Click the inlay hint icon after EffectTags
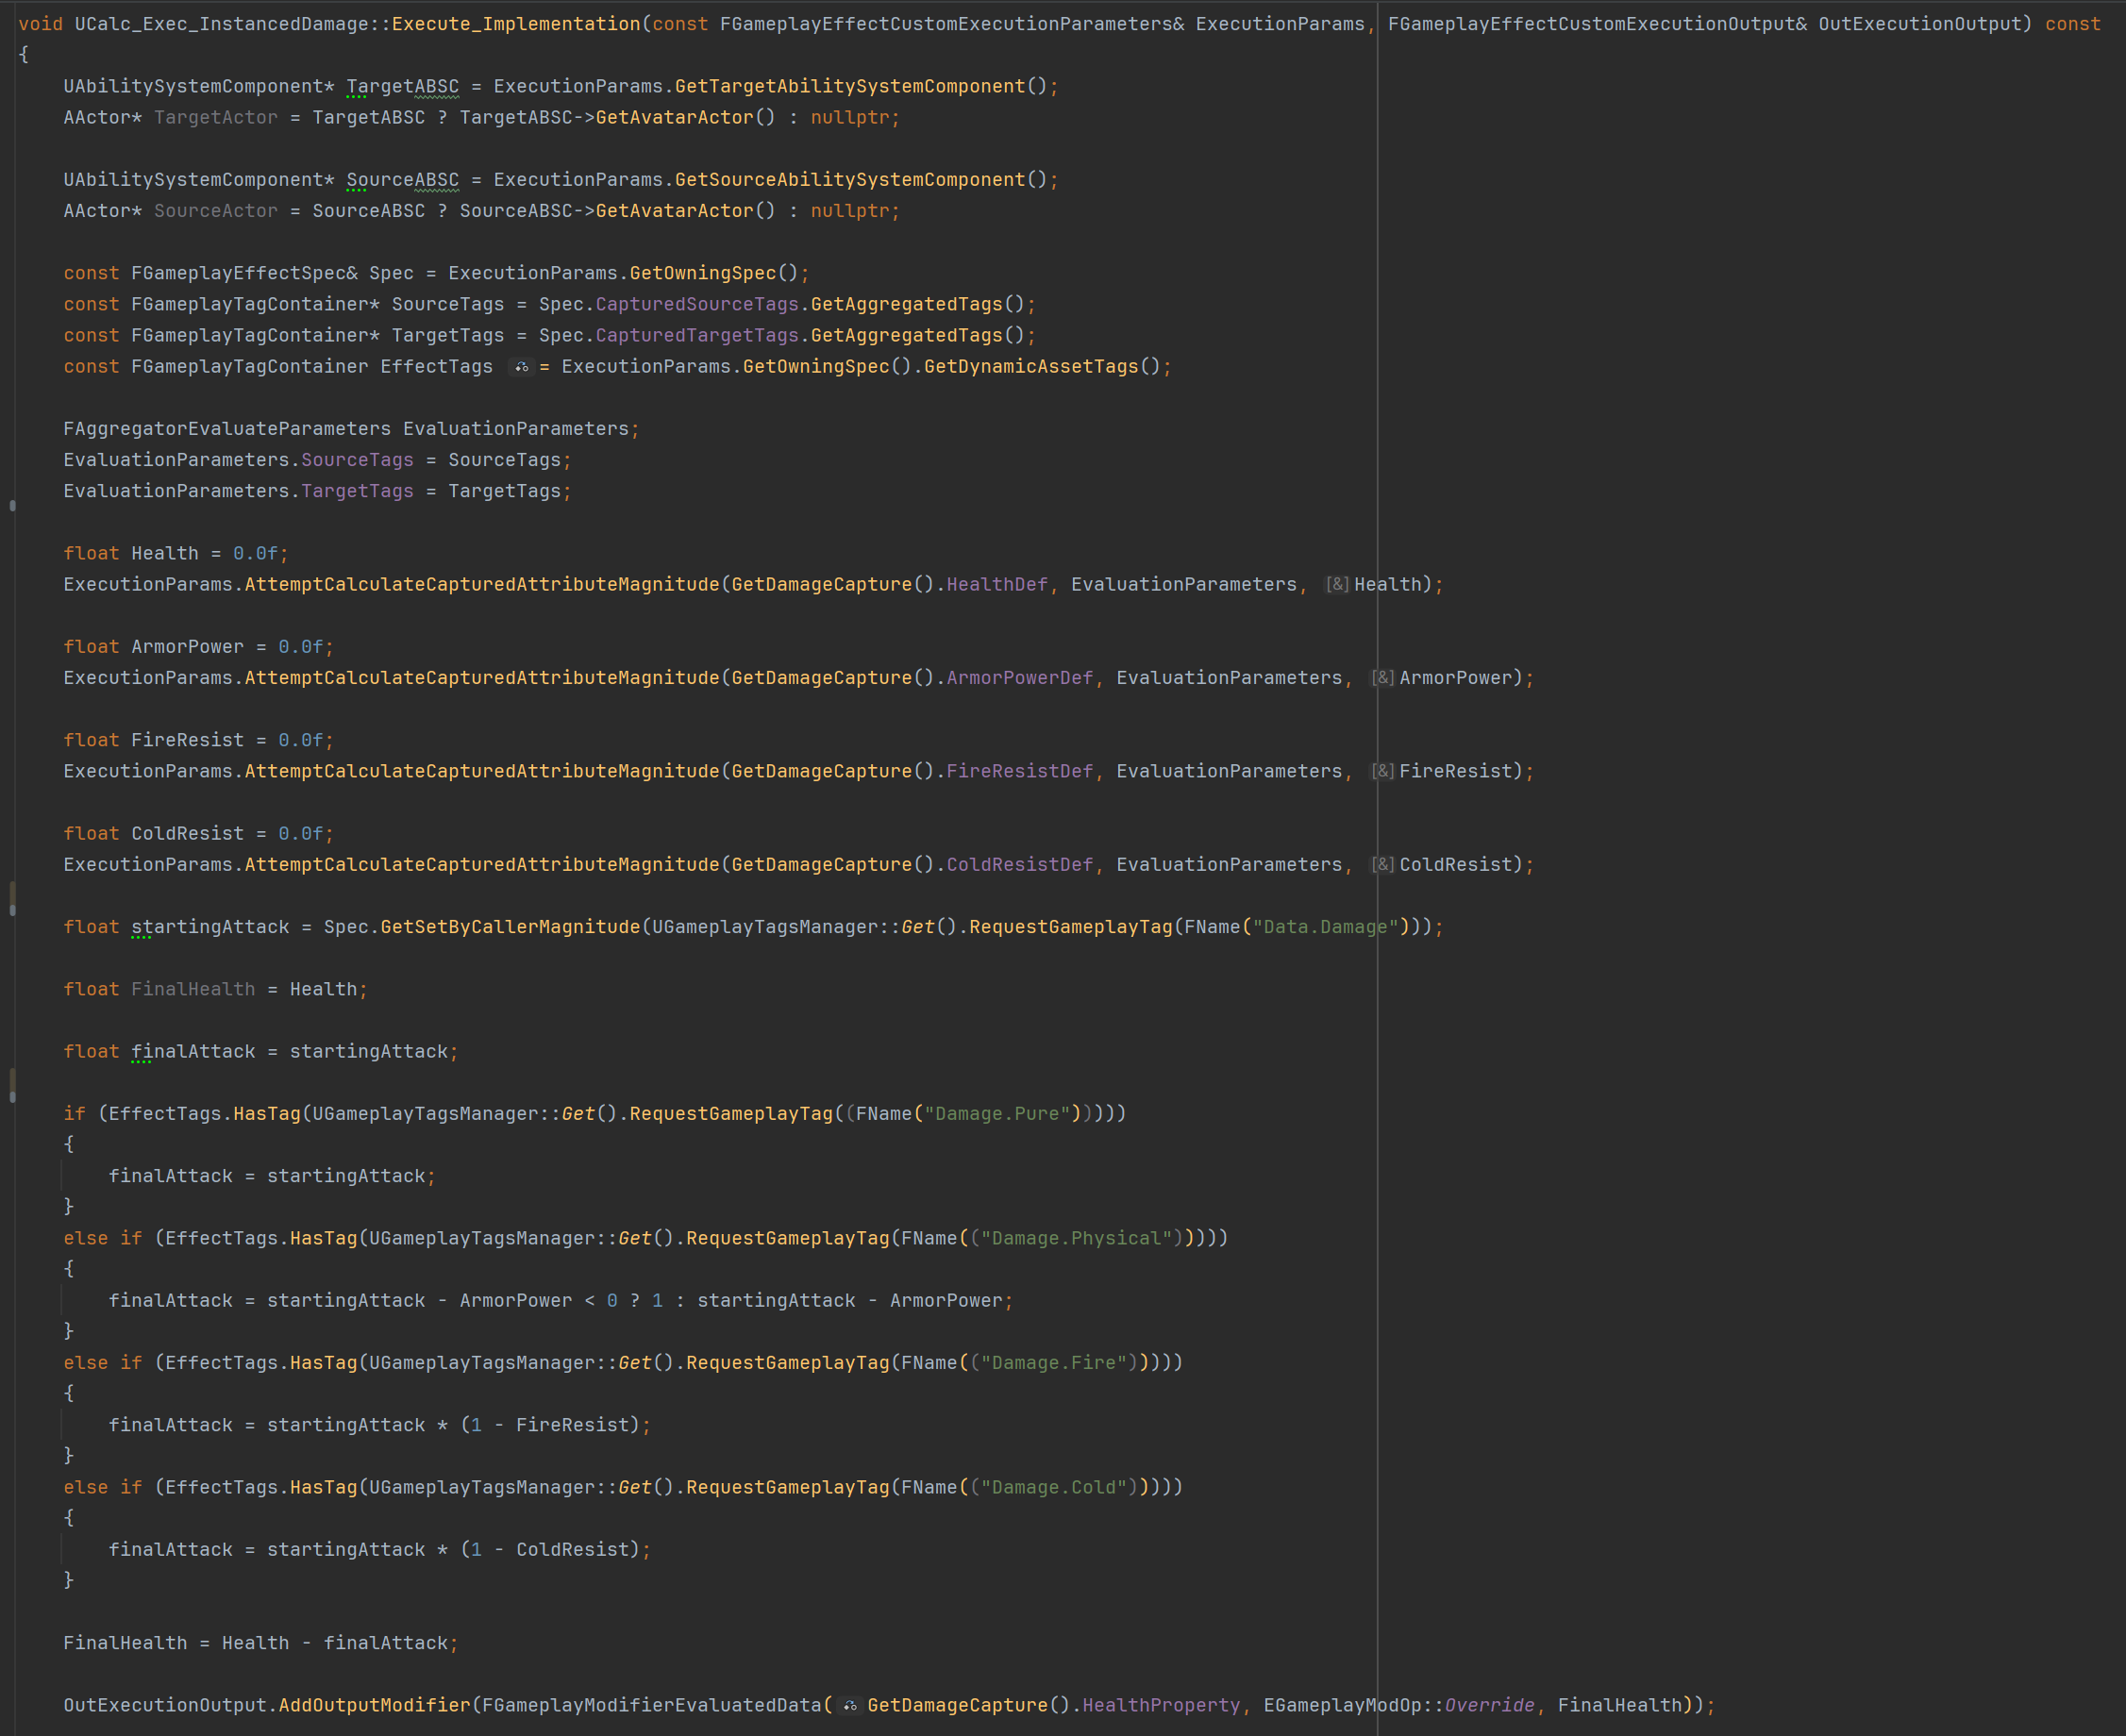 [x=521, y=367]
